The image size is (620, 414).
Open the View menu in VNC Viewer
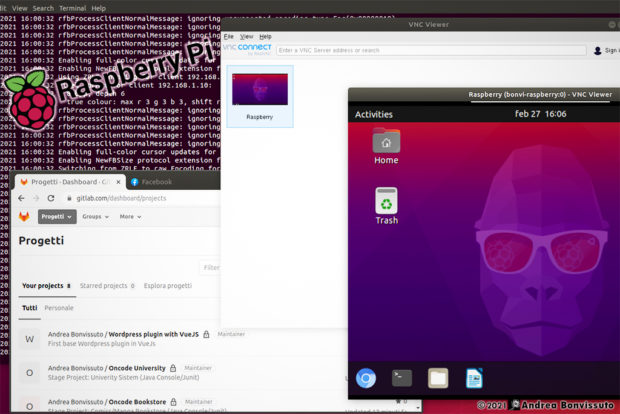click(246, 36)
